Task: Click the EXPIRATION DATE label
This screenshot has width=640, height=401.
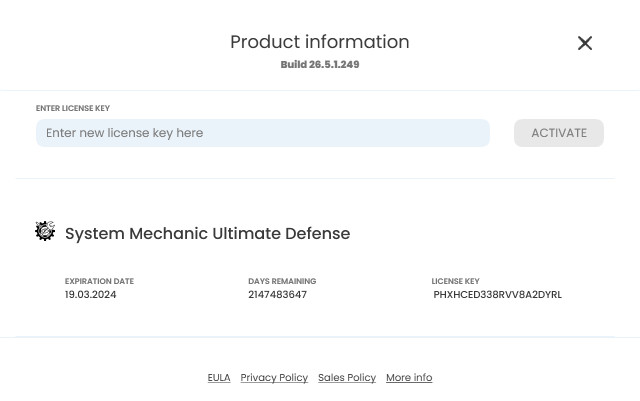Action: point(99,281)
